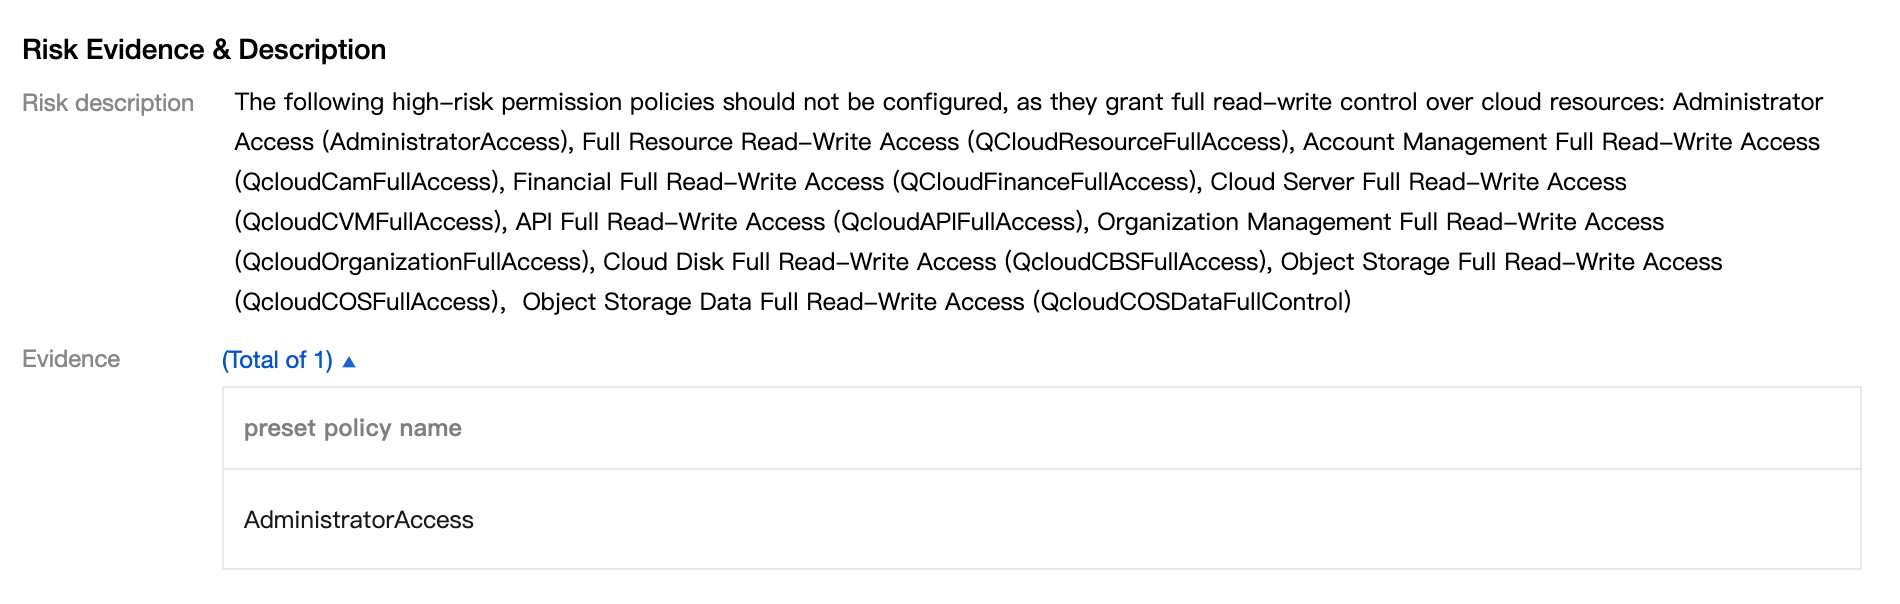The height and width of the screenshot is (604, 1900).
Task: Click the QcloudCBSFullAccess policy name
Action: tap(1138, 262)
